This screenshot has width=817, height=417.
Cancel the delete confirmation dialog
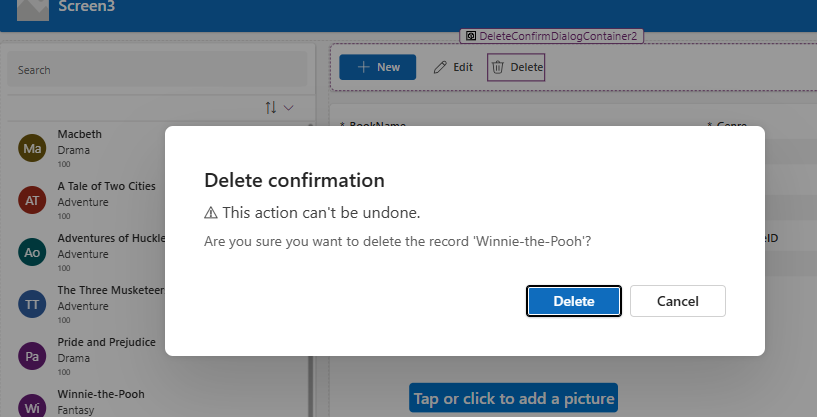(677, 301)
